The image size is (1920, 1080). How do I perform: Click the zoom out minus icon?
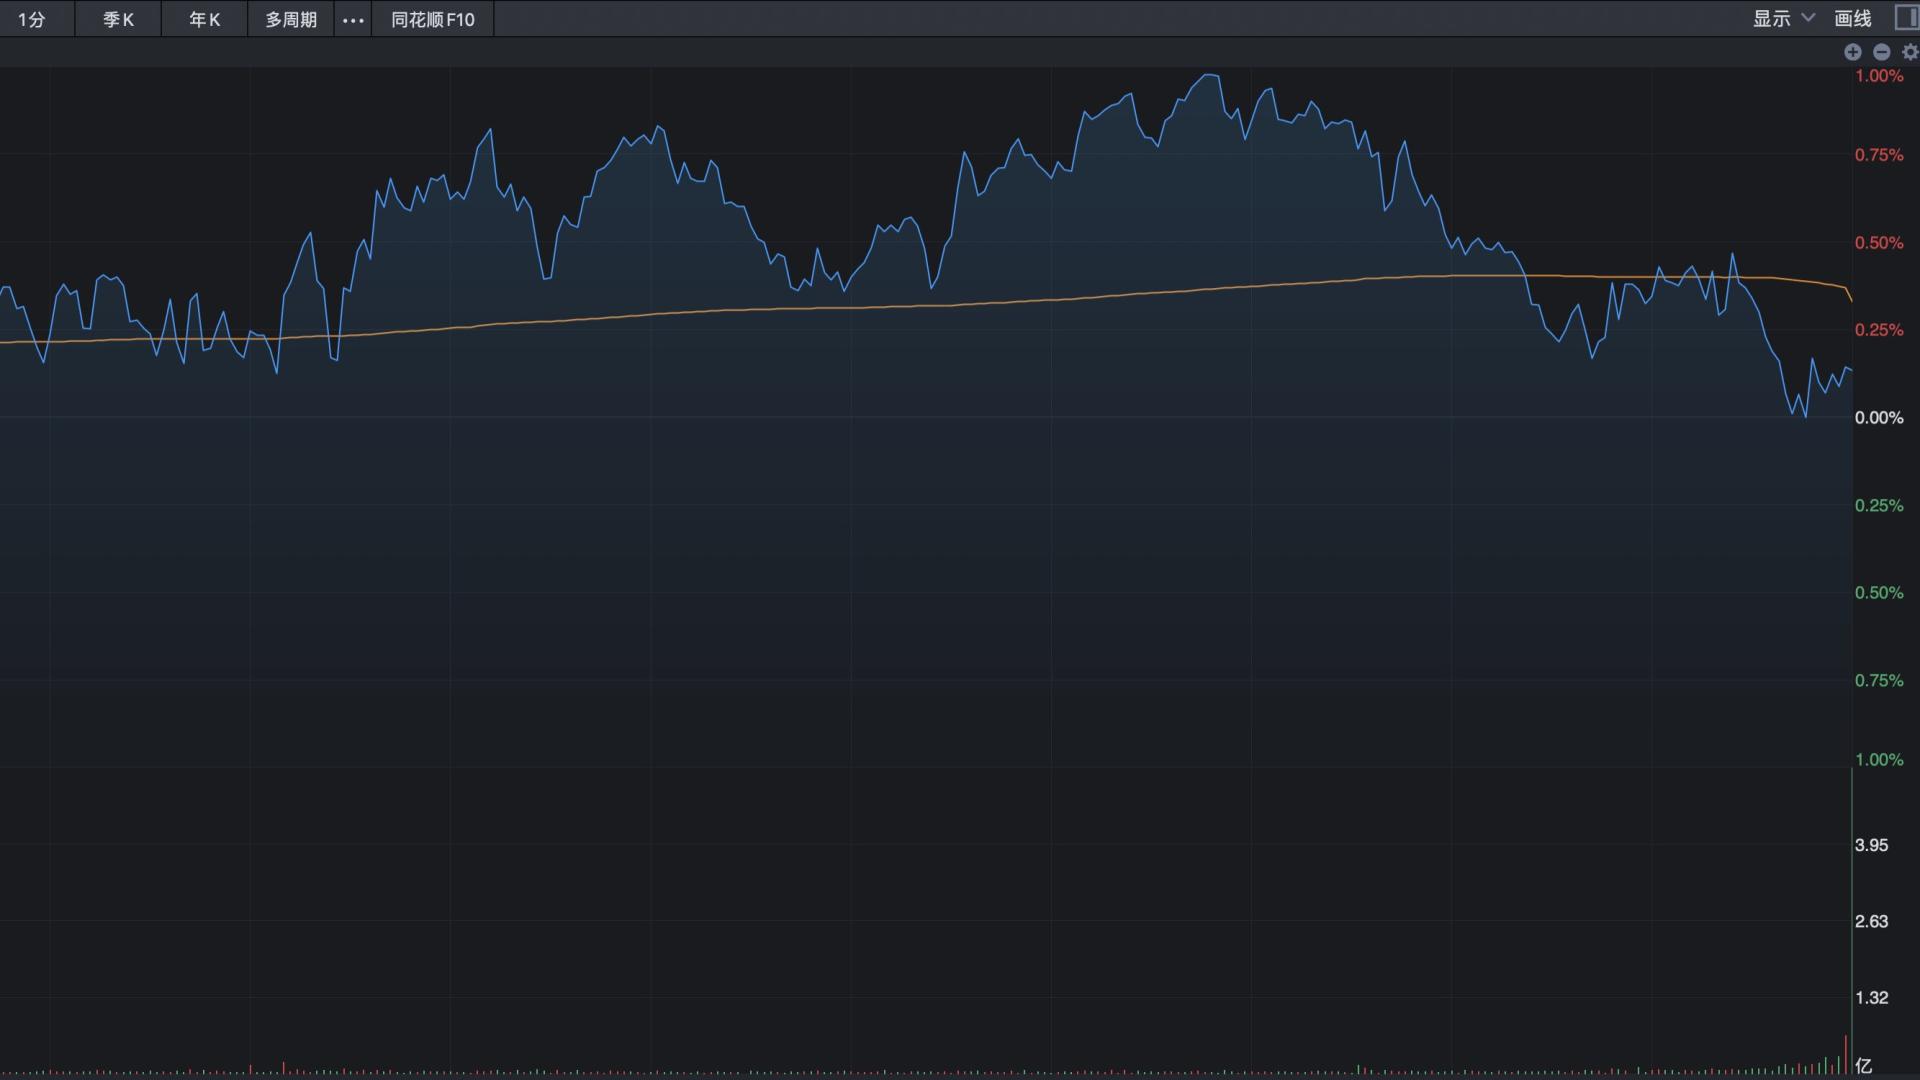[1881, 52]
